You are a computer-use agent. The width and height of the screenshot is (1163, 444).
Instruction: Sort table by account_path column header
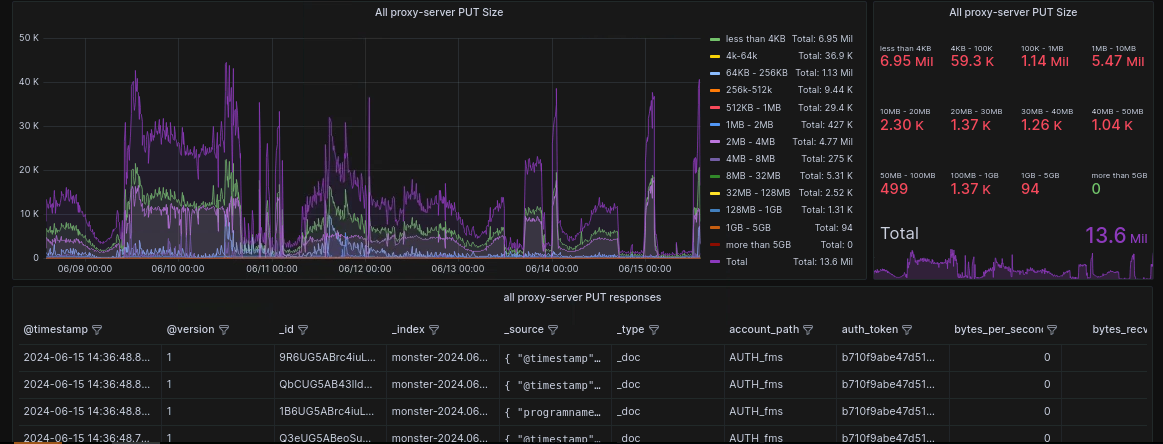tap(765, 329)
